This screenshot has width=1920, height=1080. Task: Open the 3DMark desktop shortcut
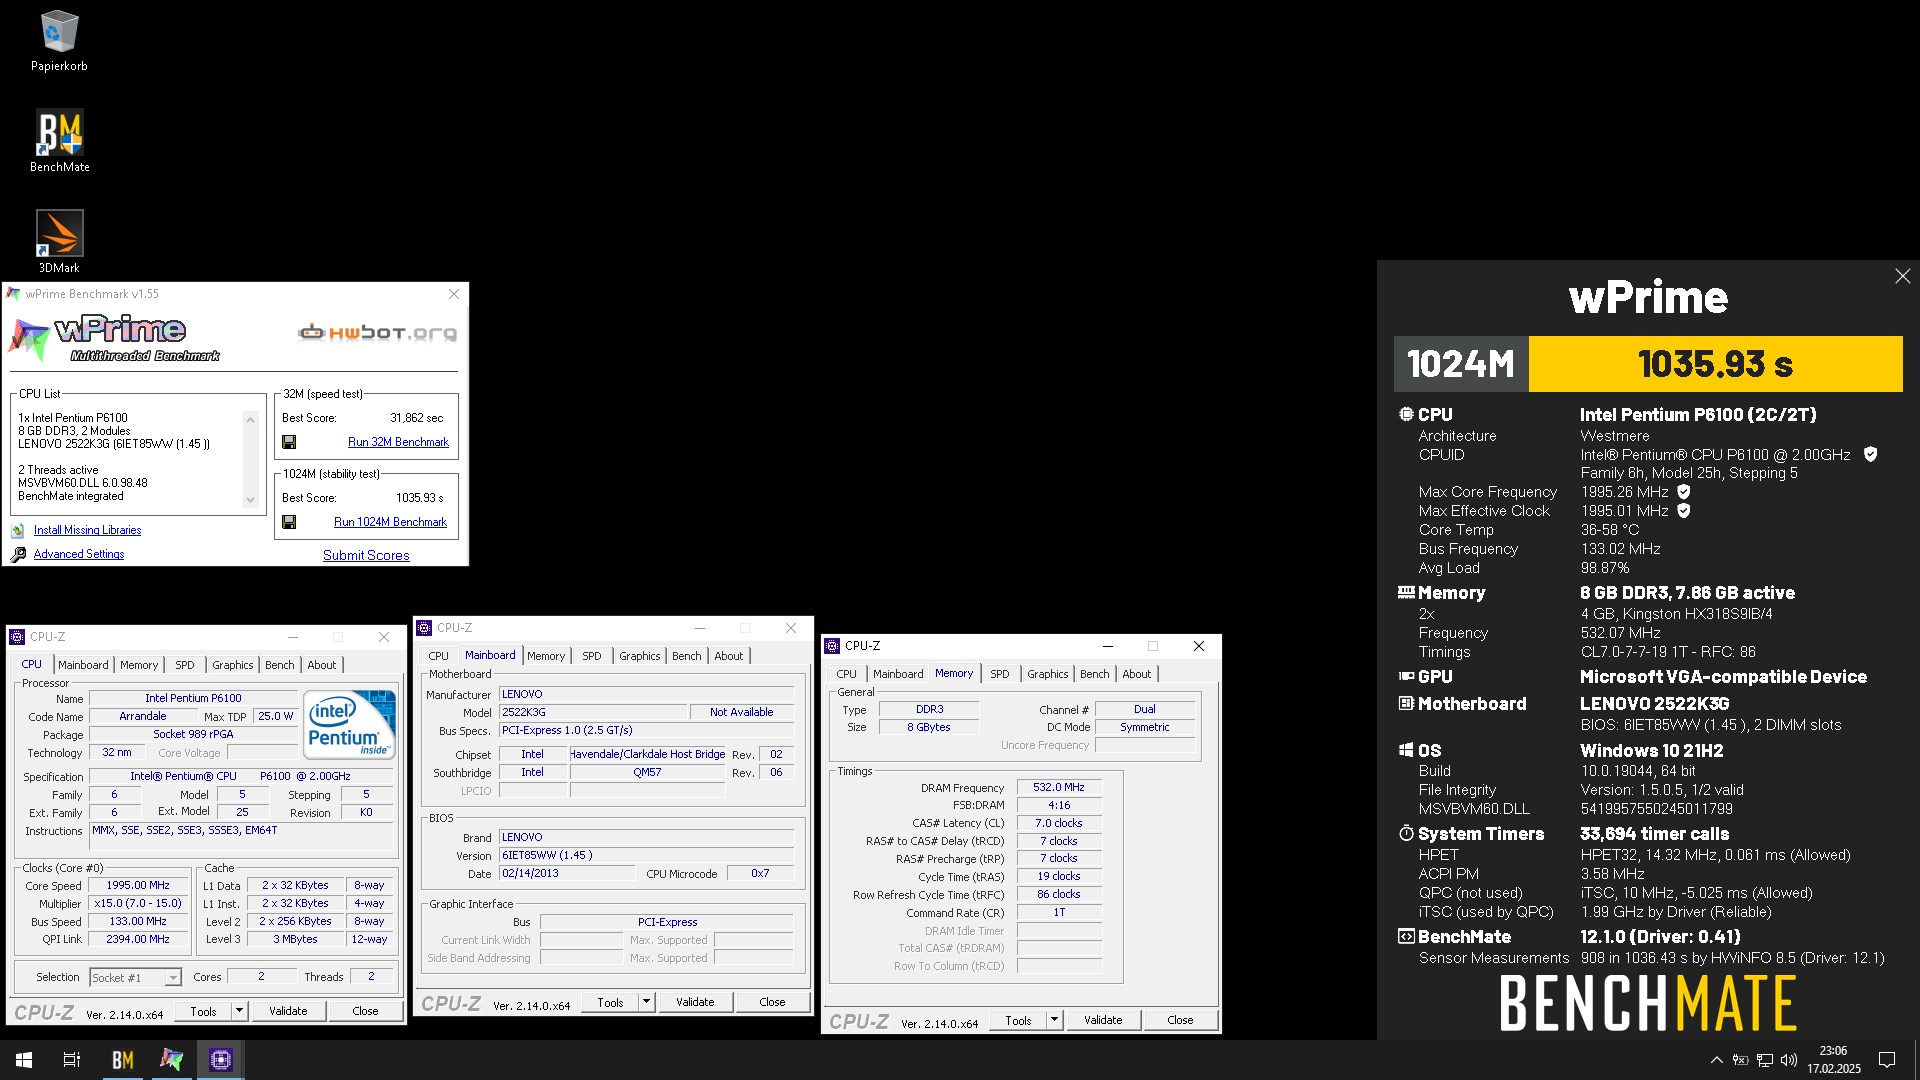click(x=59, y=241)
